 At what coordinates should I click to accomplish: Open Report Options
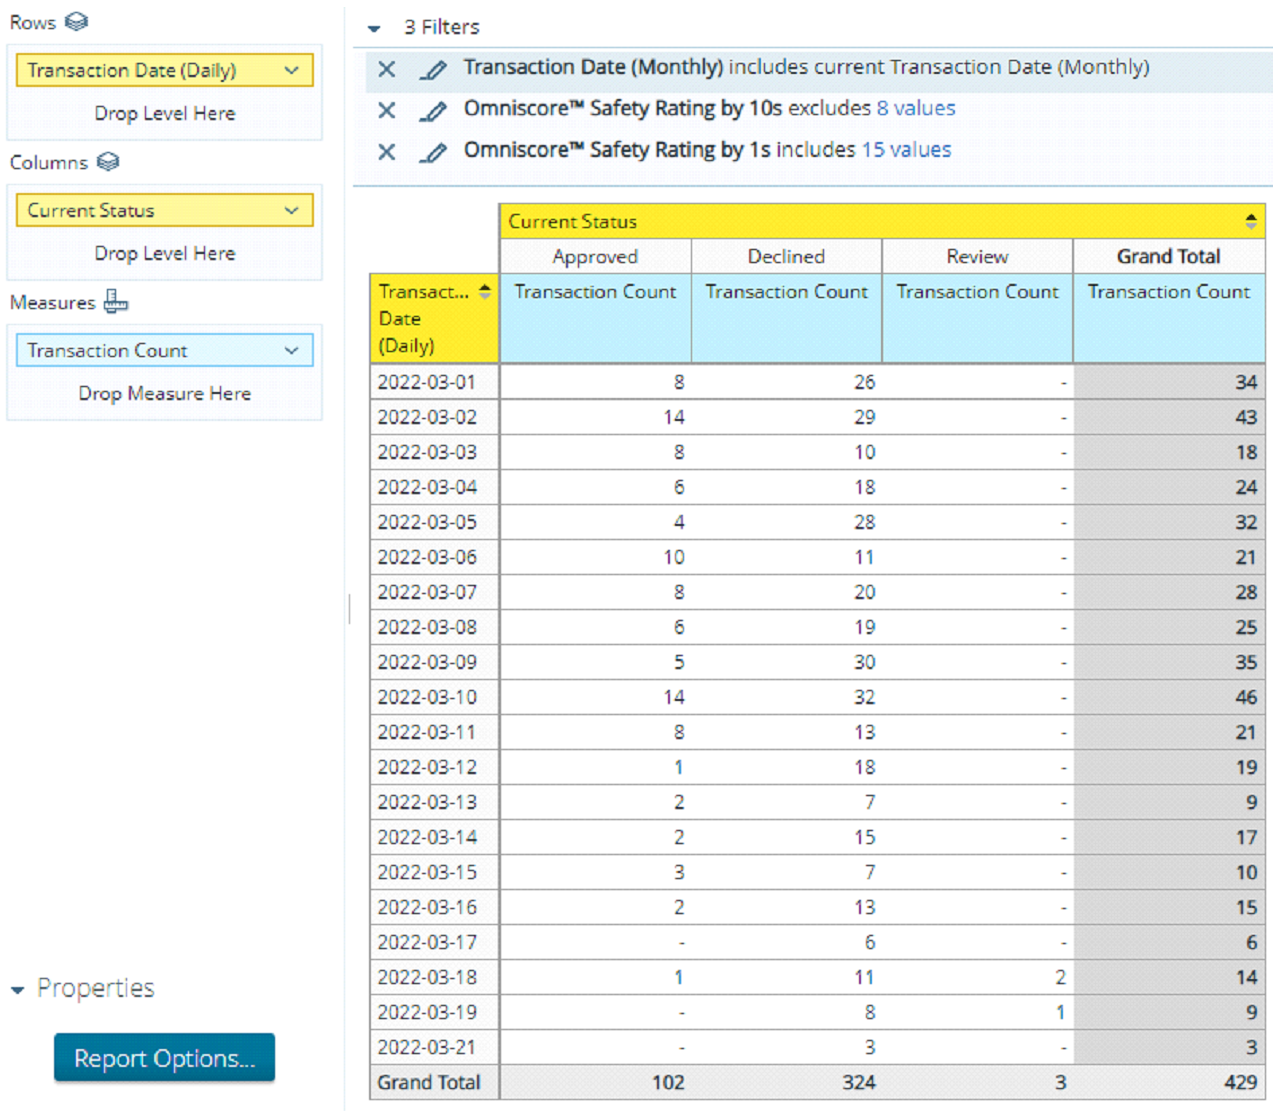[164, 1057]
